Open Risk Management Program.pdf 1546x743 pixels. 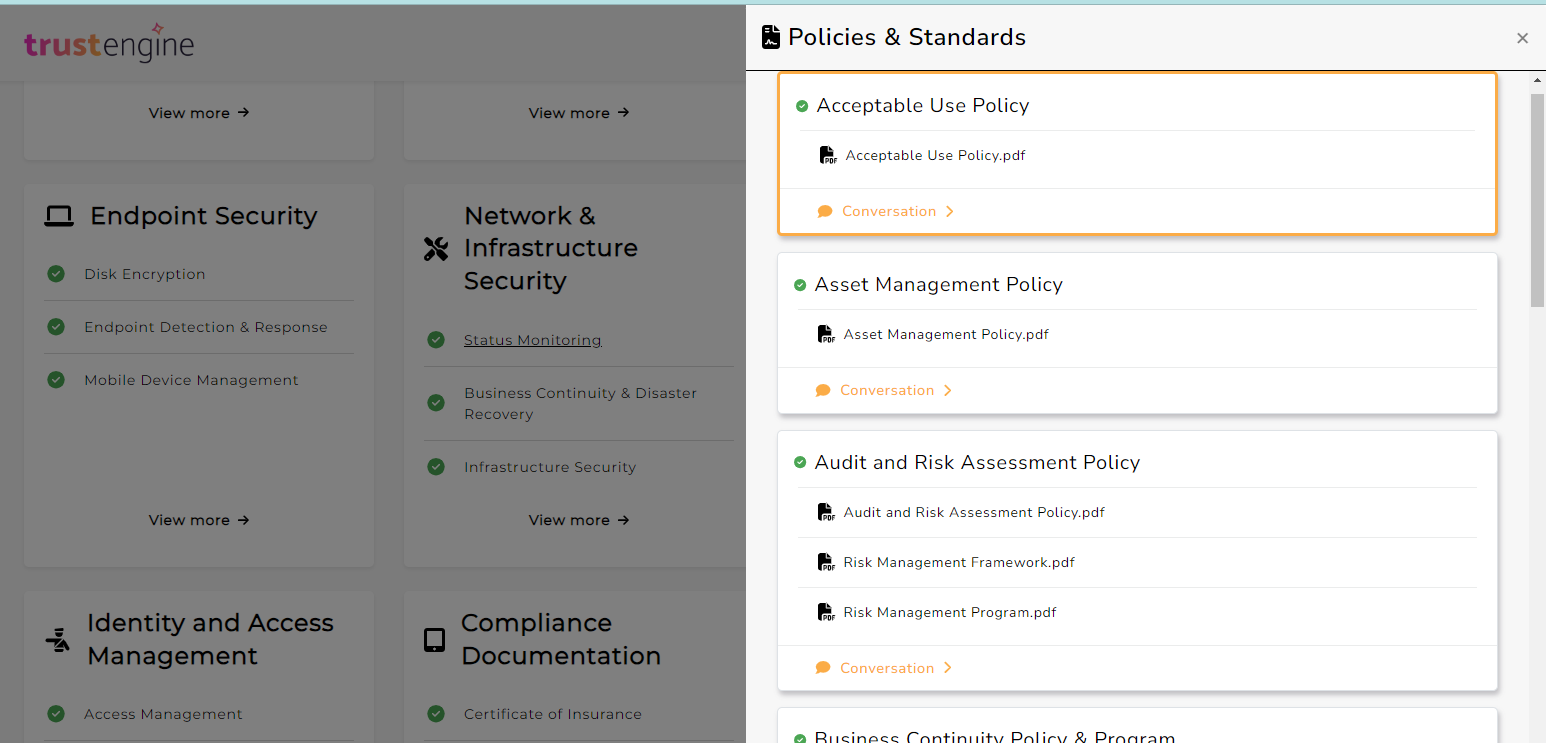950,612
